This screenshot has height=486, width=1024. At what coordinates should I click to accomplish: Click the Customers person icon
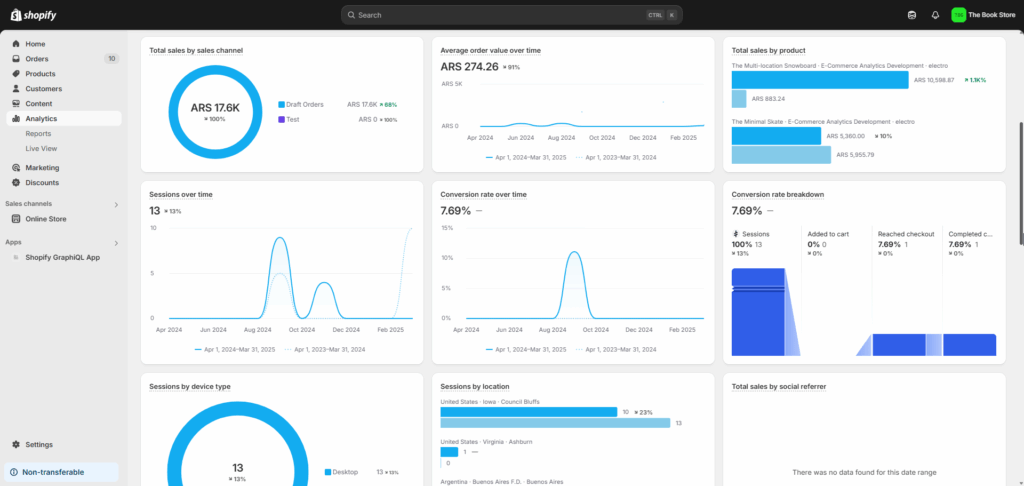(16, 89)
